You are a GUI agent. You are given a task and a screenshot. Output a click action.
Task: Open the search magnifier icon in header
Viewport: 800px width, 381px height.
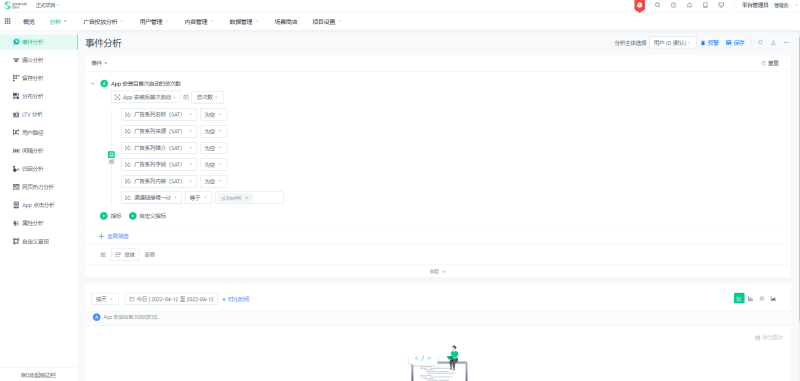click(x=657, y=5)
